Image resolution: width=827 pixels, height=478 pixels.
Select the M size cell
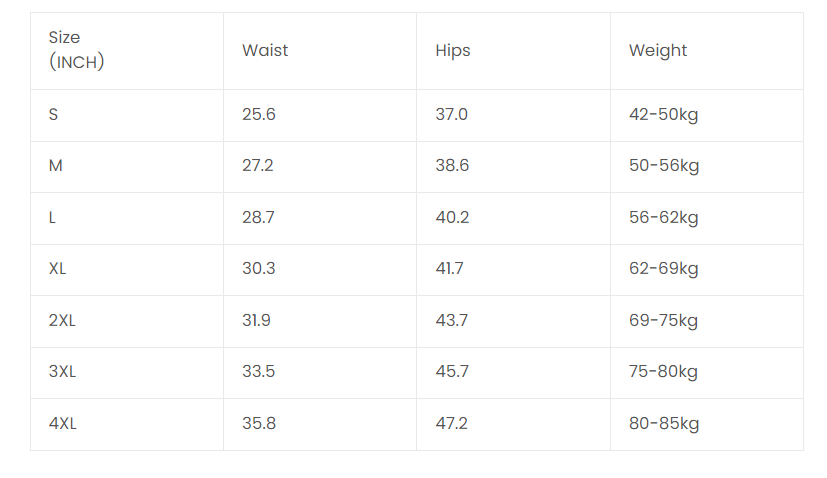point(56,166)
